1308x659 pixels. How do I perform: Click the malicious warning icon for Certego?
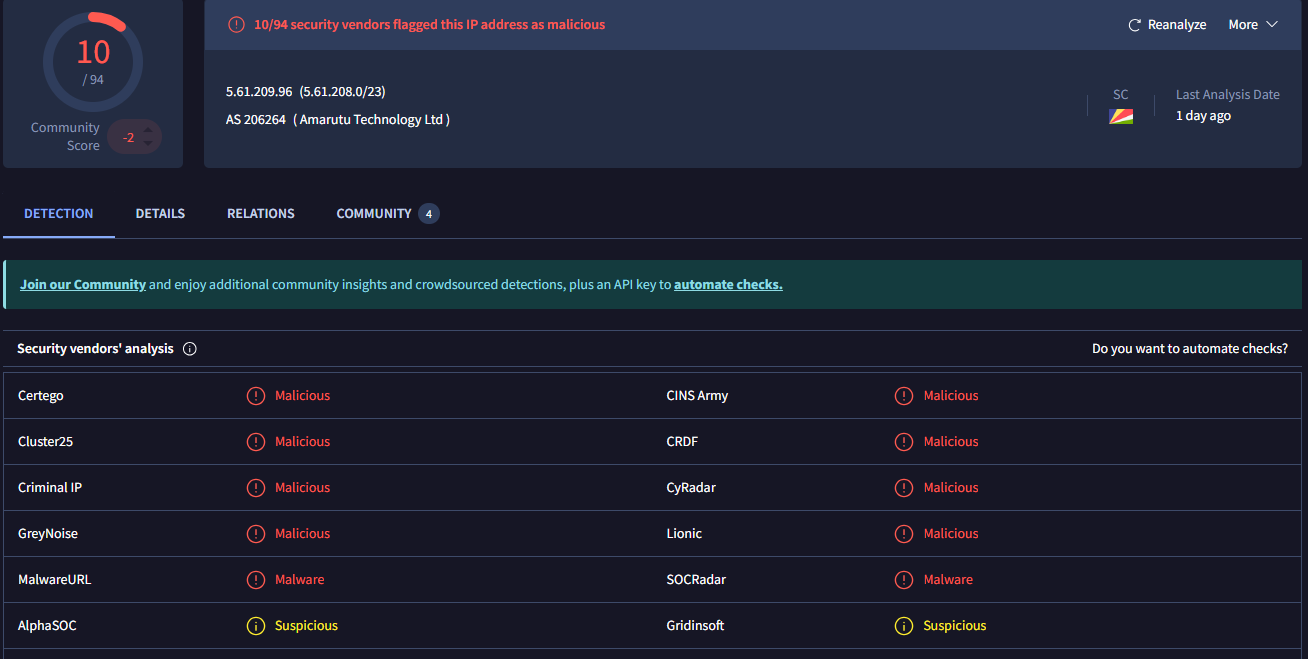pyautogui.click(x=256, y=396)
